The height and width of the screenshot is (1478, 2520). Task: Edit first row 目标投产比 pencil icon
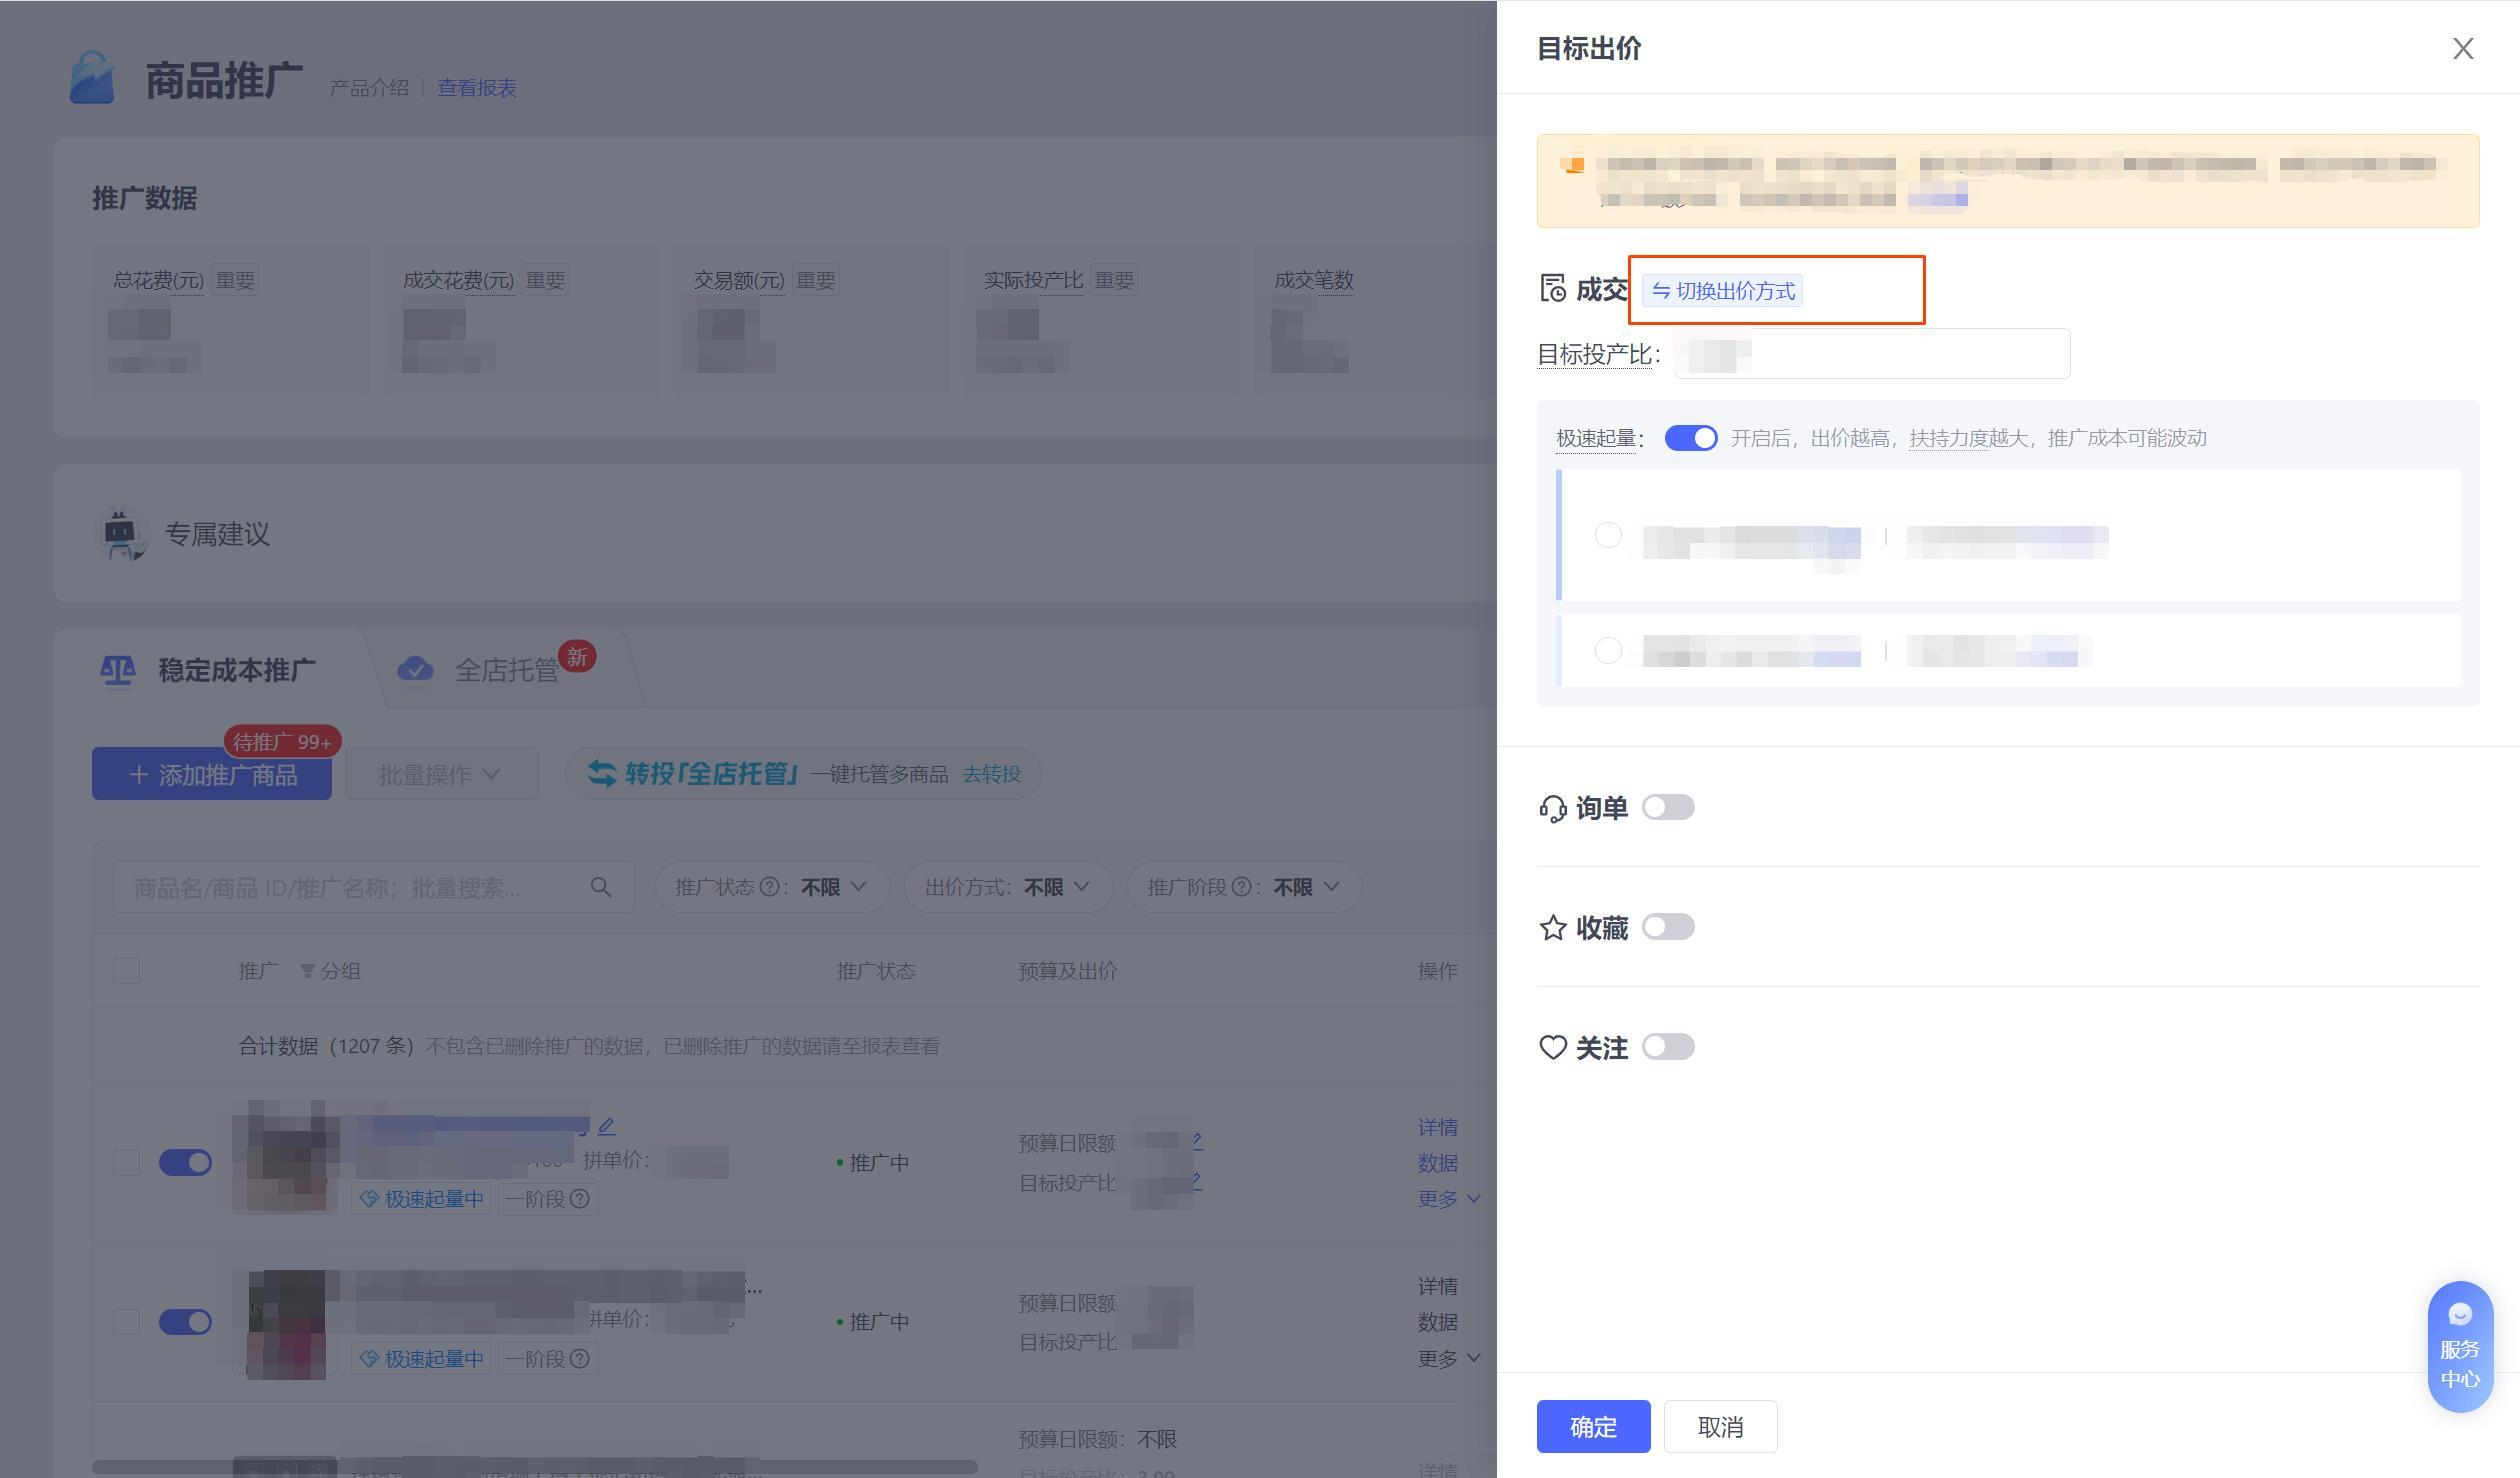tap(1196, 1181)
